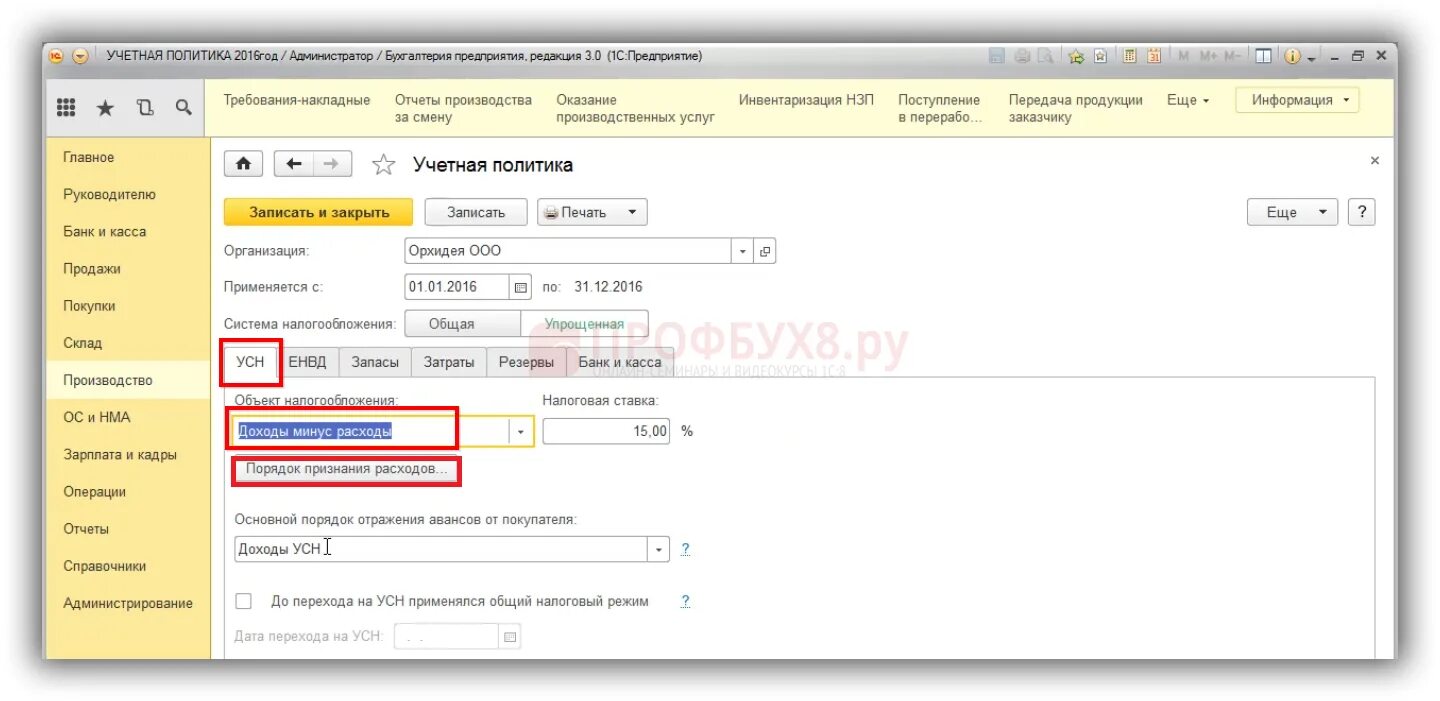This screenshot has height=701, width=1440.
Task: Click the M memory button in title bar
Action: [1183, 56]
